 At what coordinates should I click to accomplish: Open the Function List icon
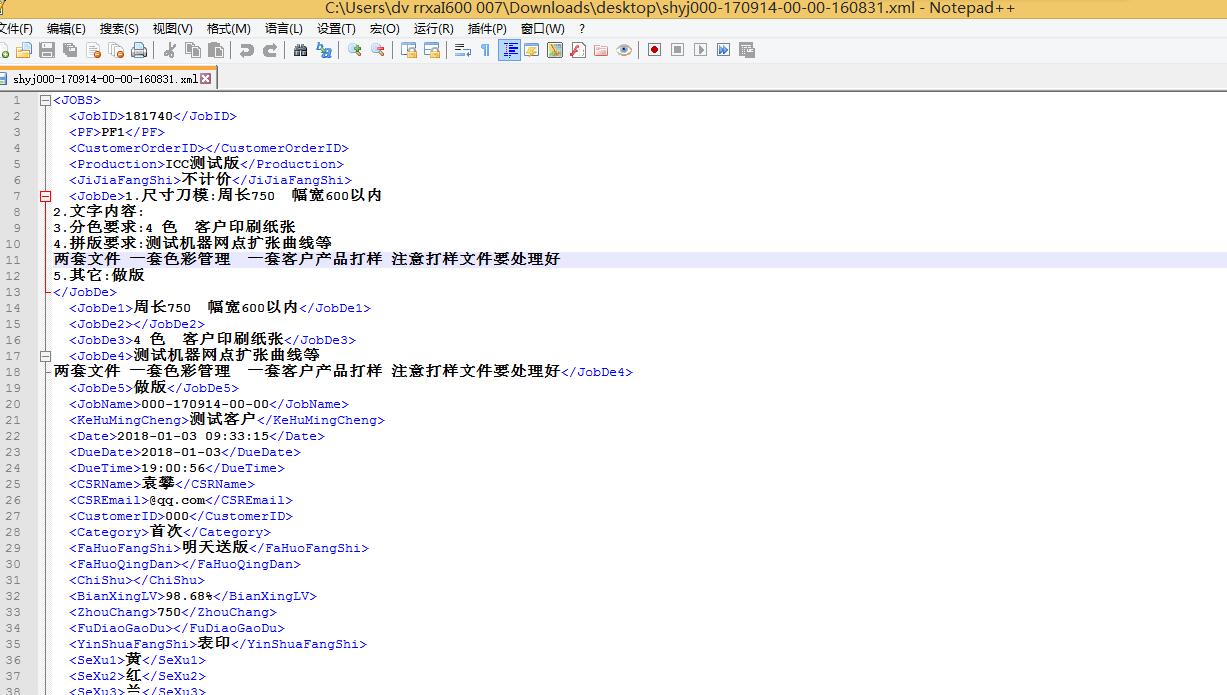coord(578,50)
